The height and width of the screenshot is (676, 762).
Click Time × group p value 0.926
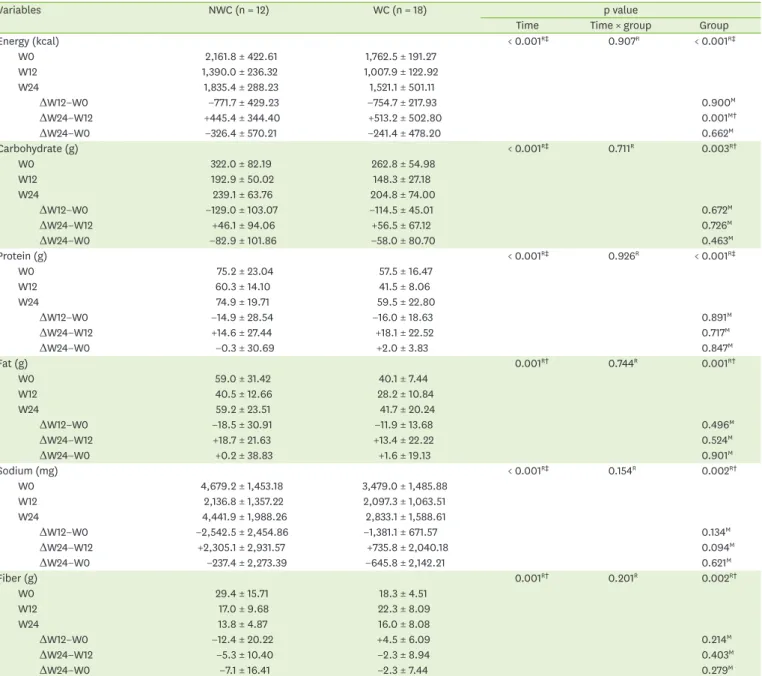click(623, 256)
